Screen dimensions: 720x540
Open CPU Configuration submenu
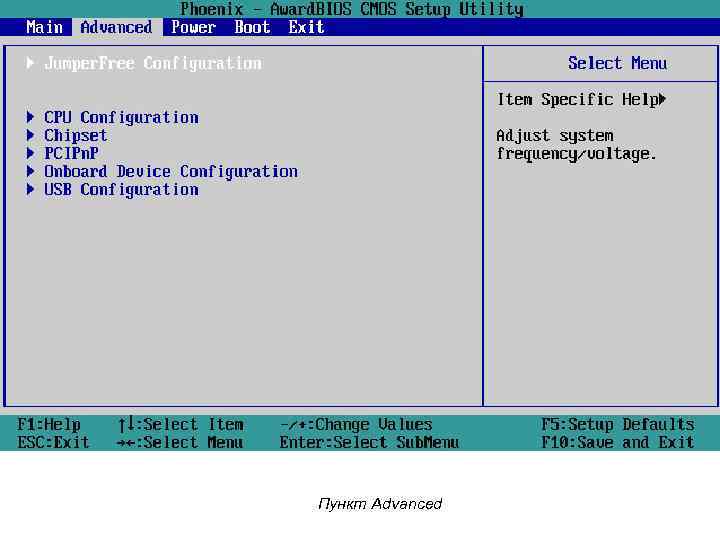click(x=121, y=118)
